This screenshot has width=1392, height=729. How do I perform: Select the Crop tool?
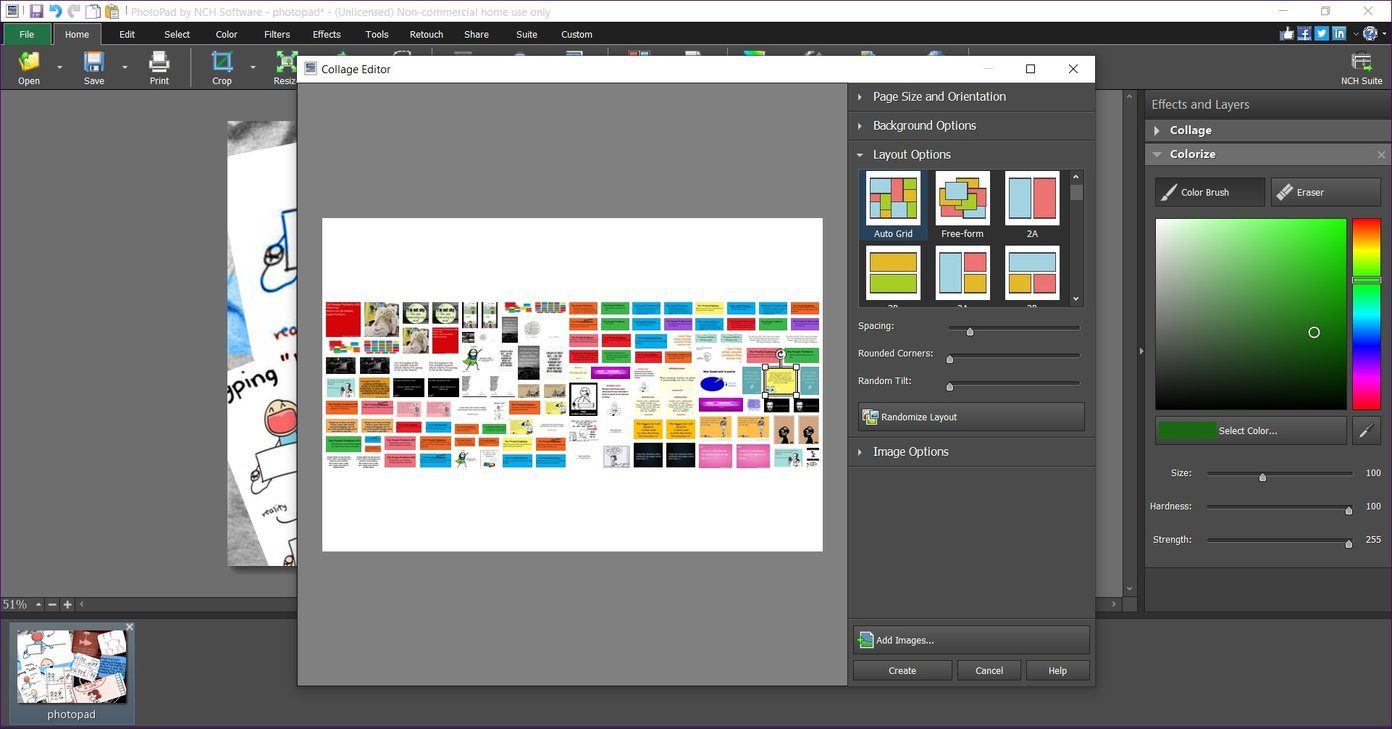pos(222,67)
